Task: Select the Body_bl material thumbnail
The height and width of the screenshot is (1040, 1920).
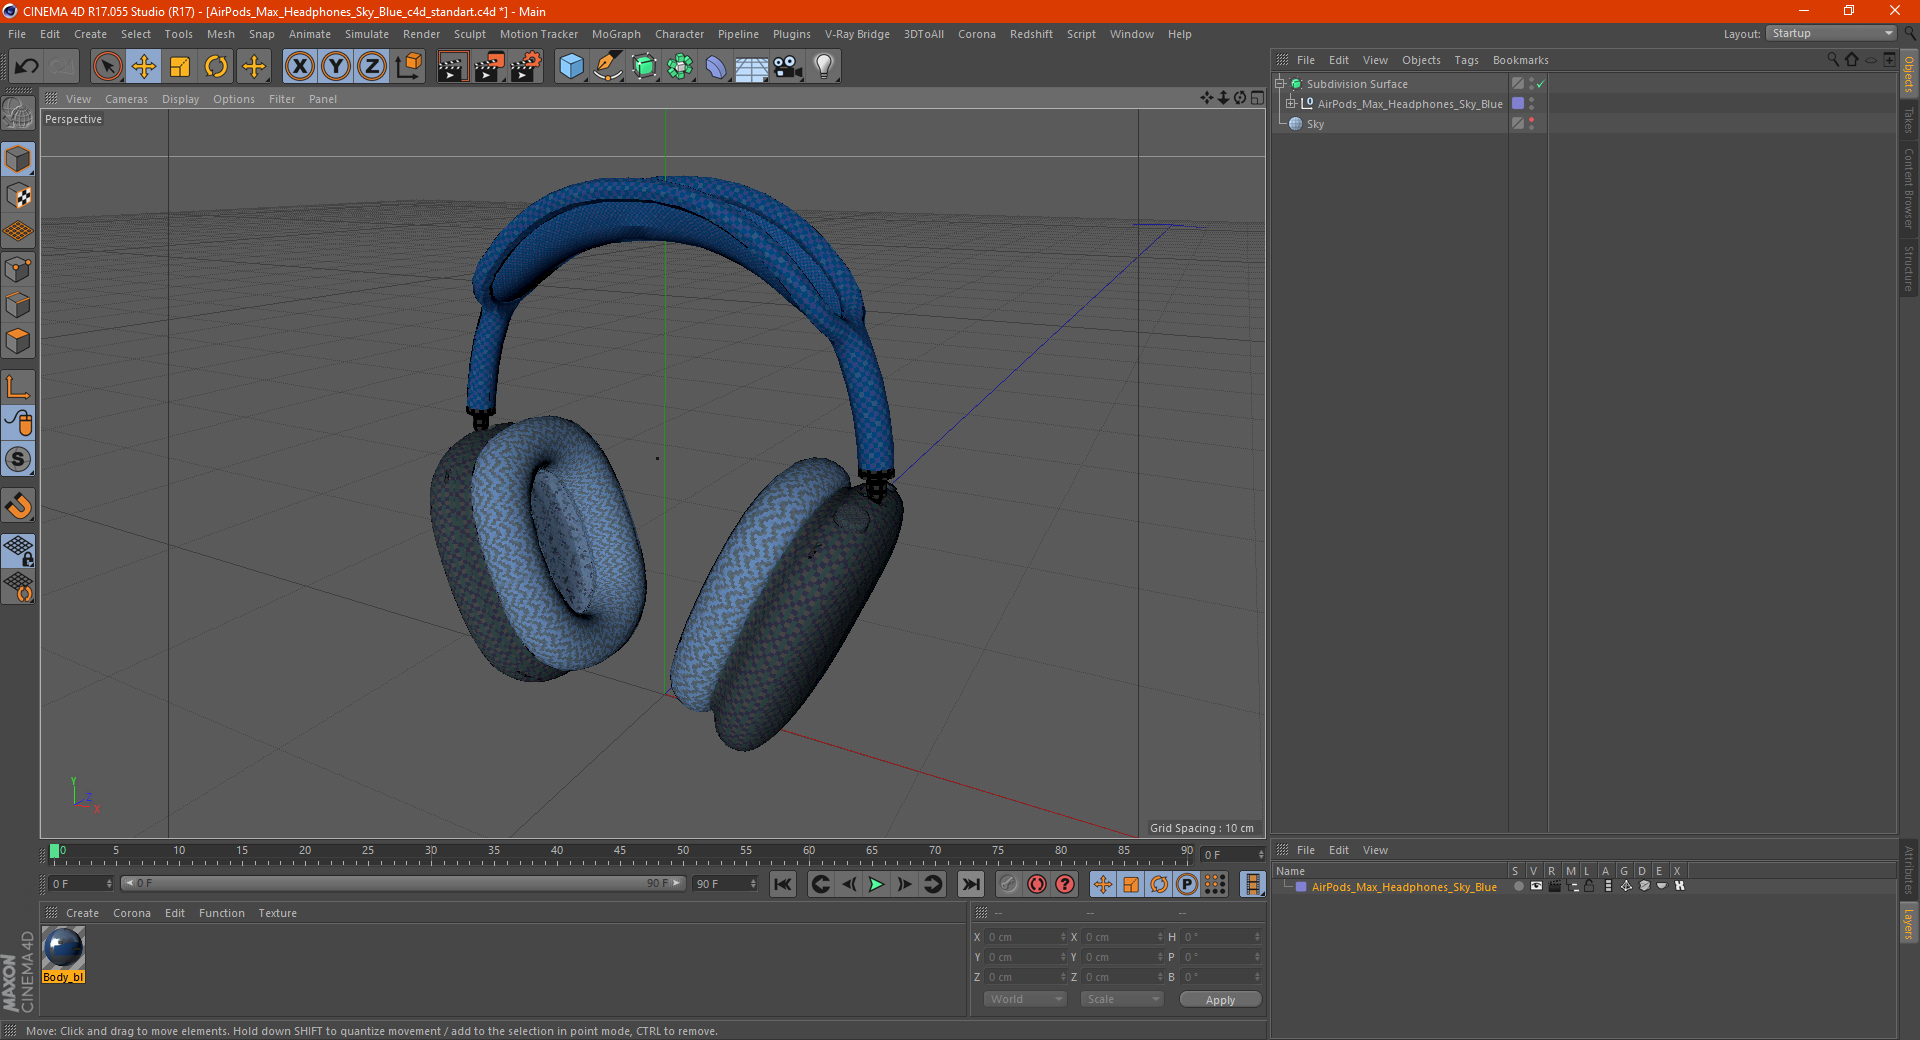Action: 63,949
